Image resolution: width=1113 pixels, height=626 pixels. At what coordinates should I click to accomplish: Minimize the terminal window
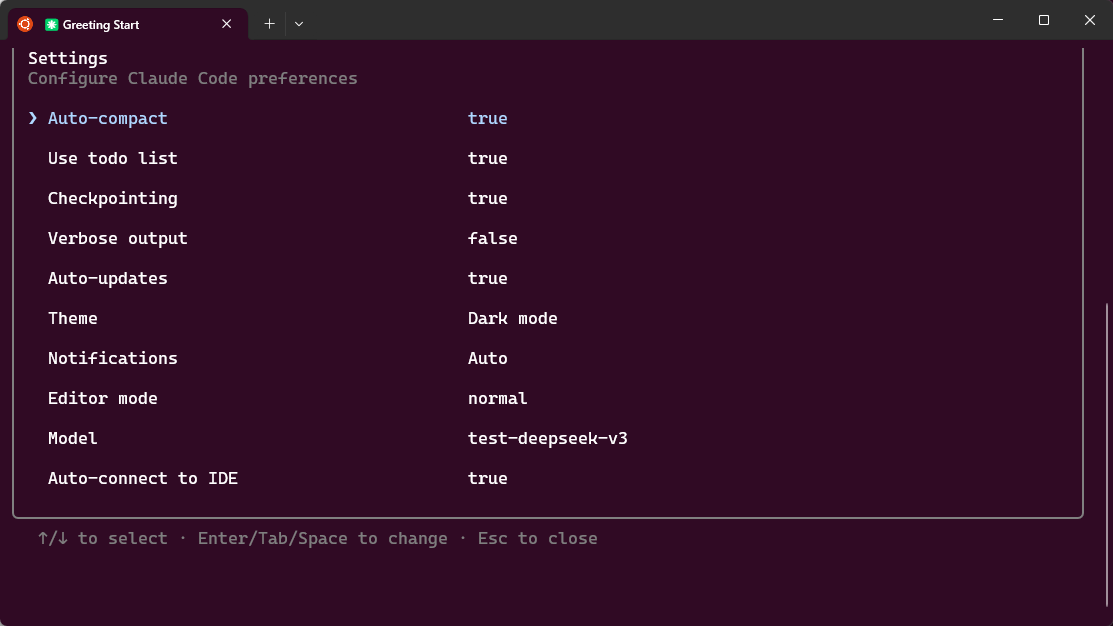coord(998,20)
